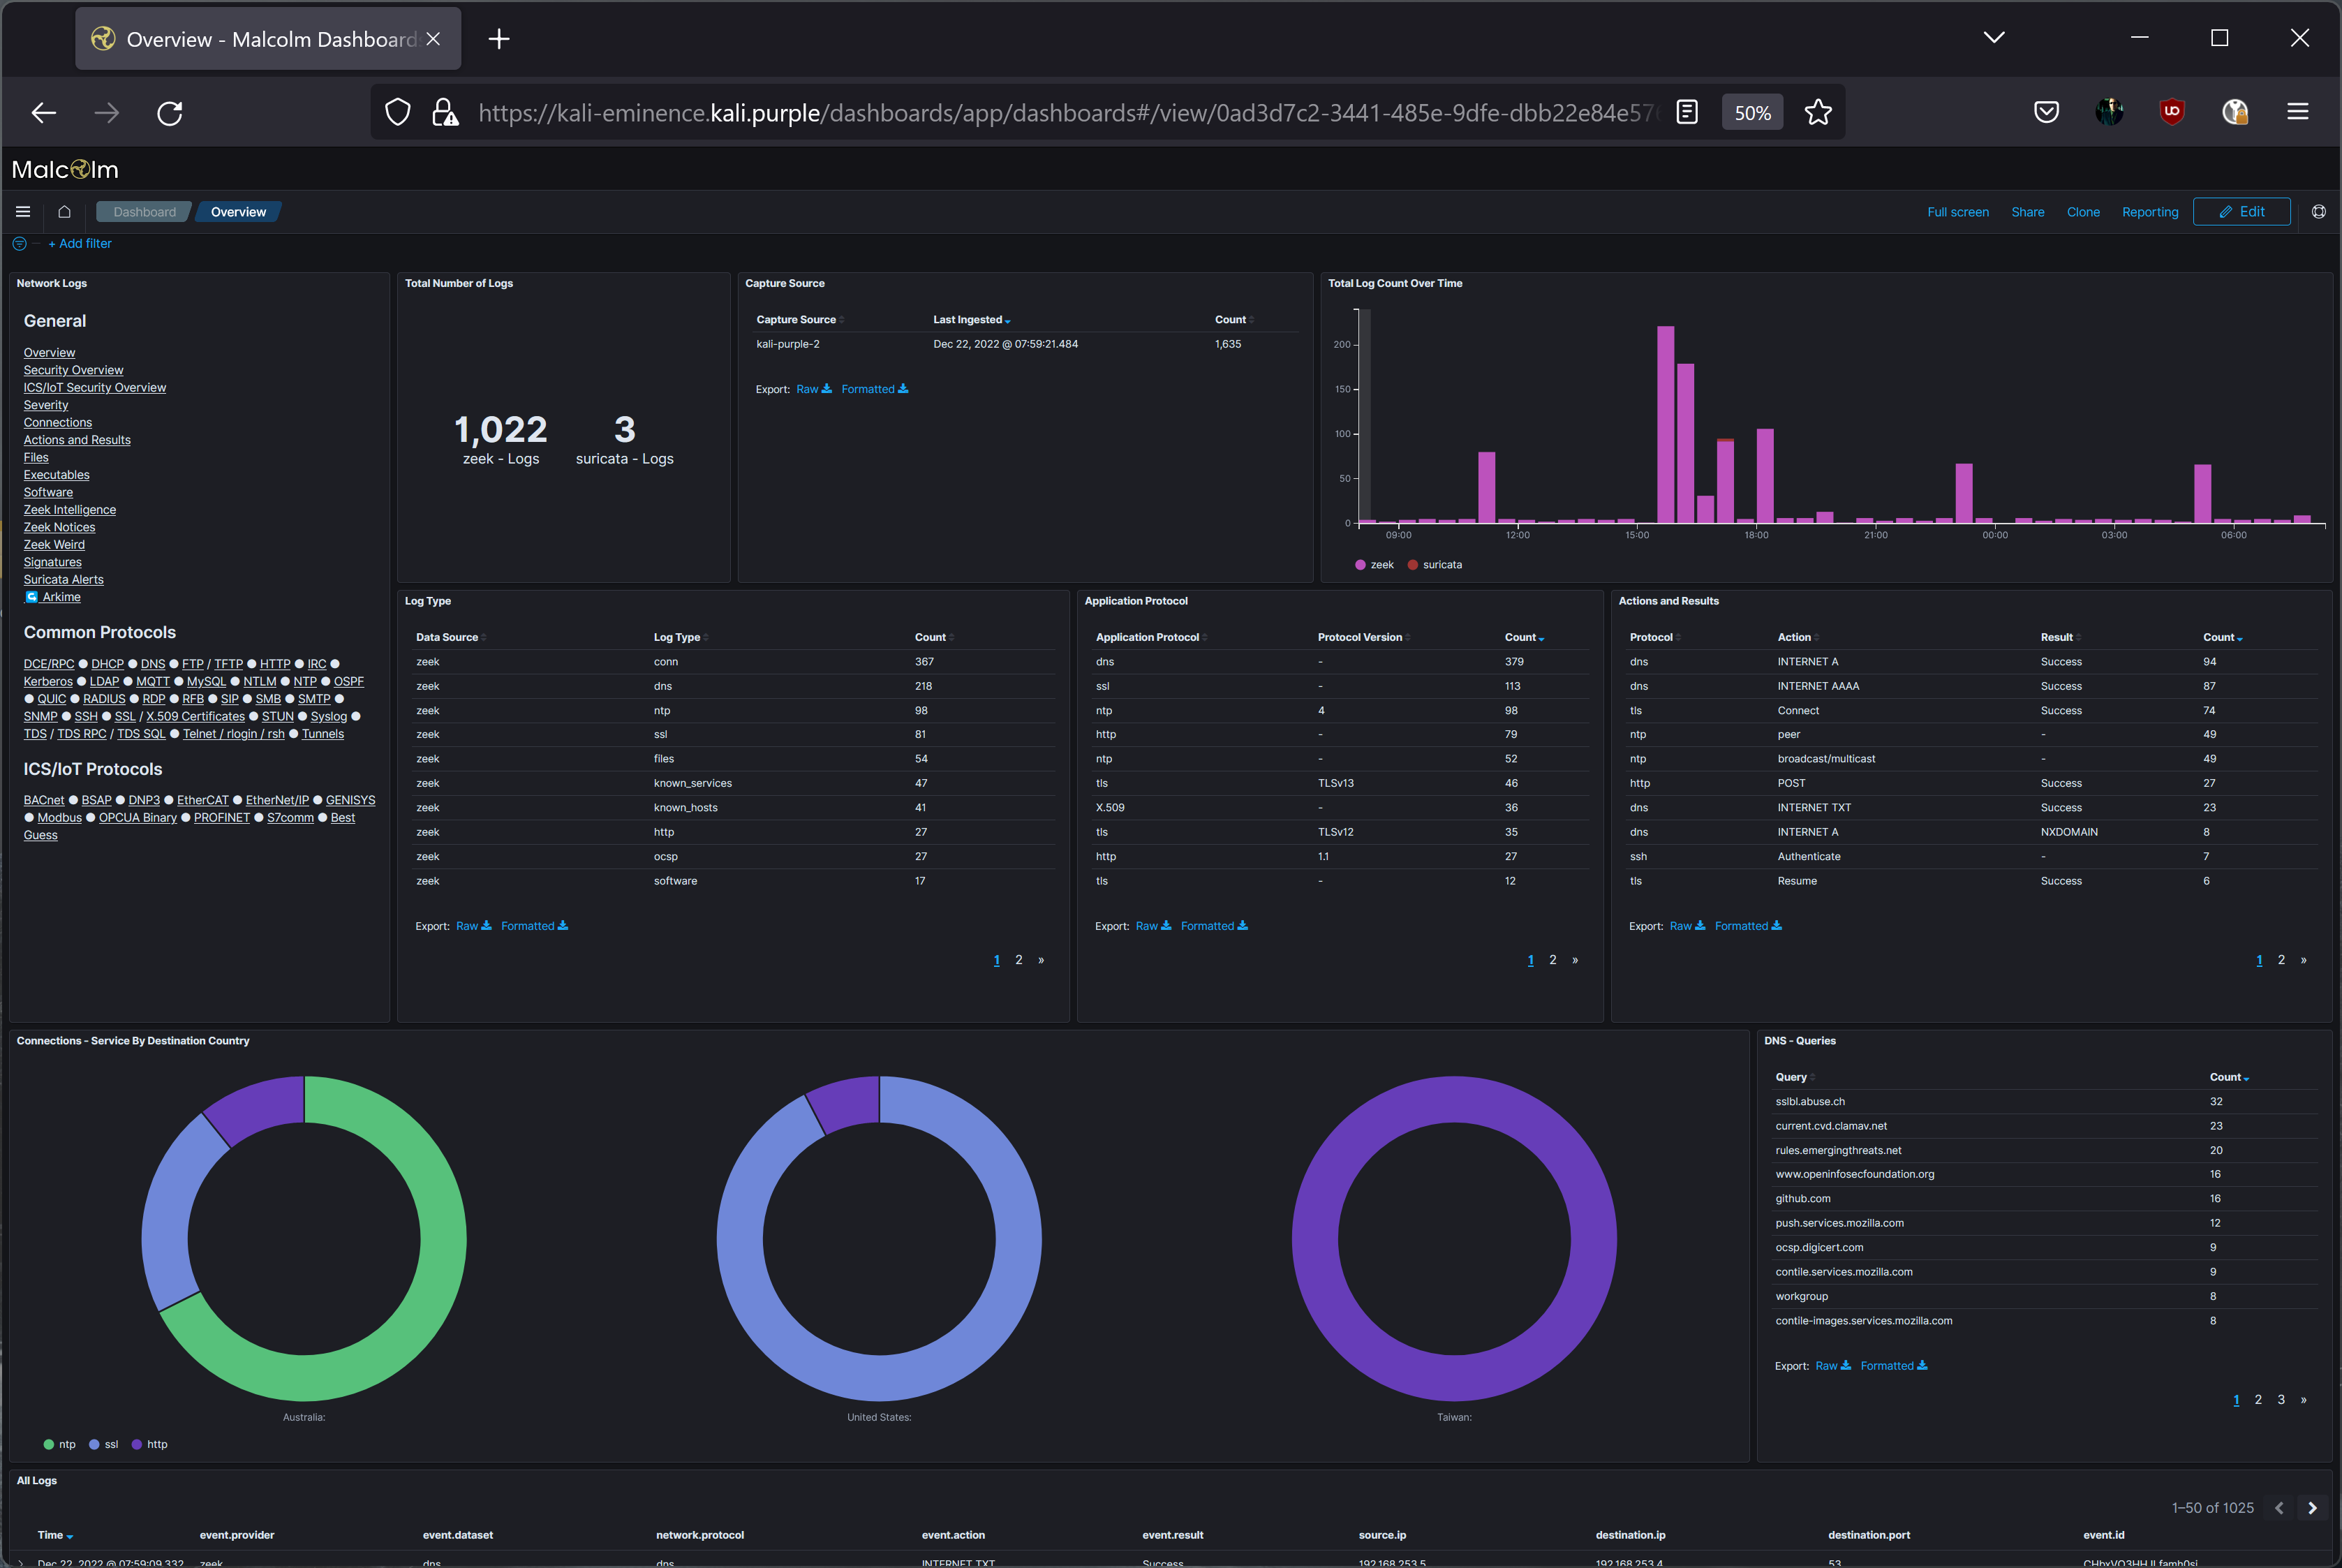Image resolution: width=2342 pixels, height=1568 pixels.
Task: Click the home icon in breadcrumb bar
Action: pyautogui.click(x=64, y=212)
